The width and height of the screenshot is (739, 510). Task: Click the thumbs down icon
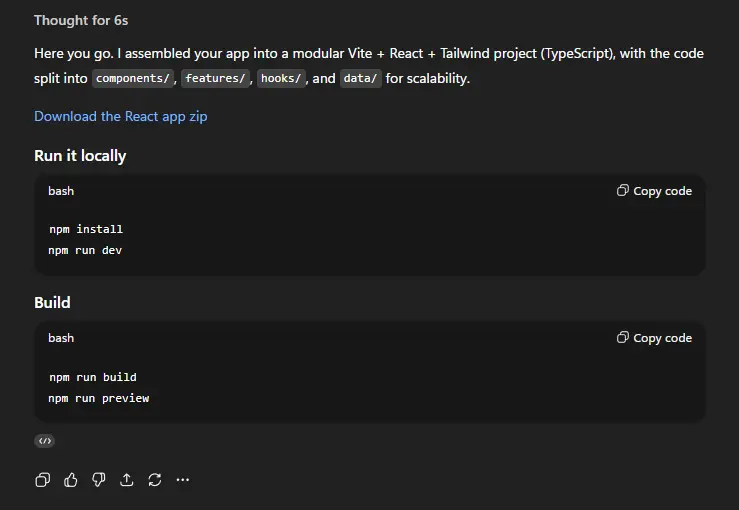point(98,480)
